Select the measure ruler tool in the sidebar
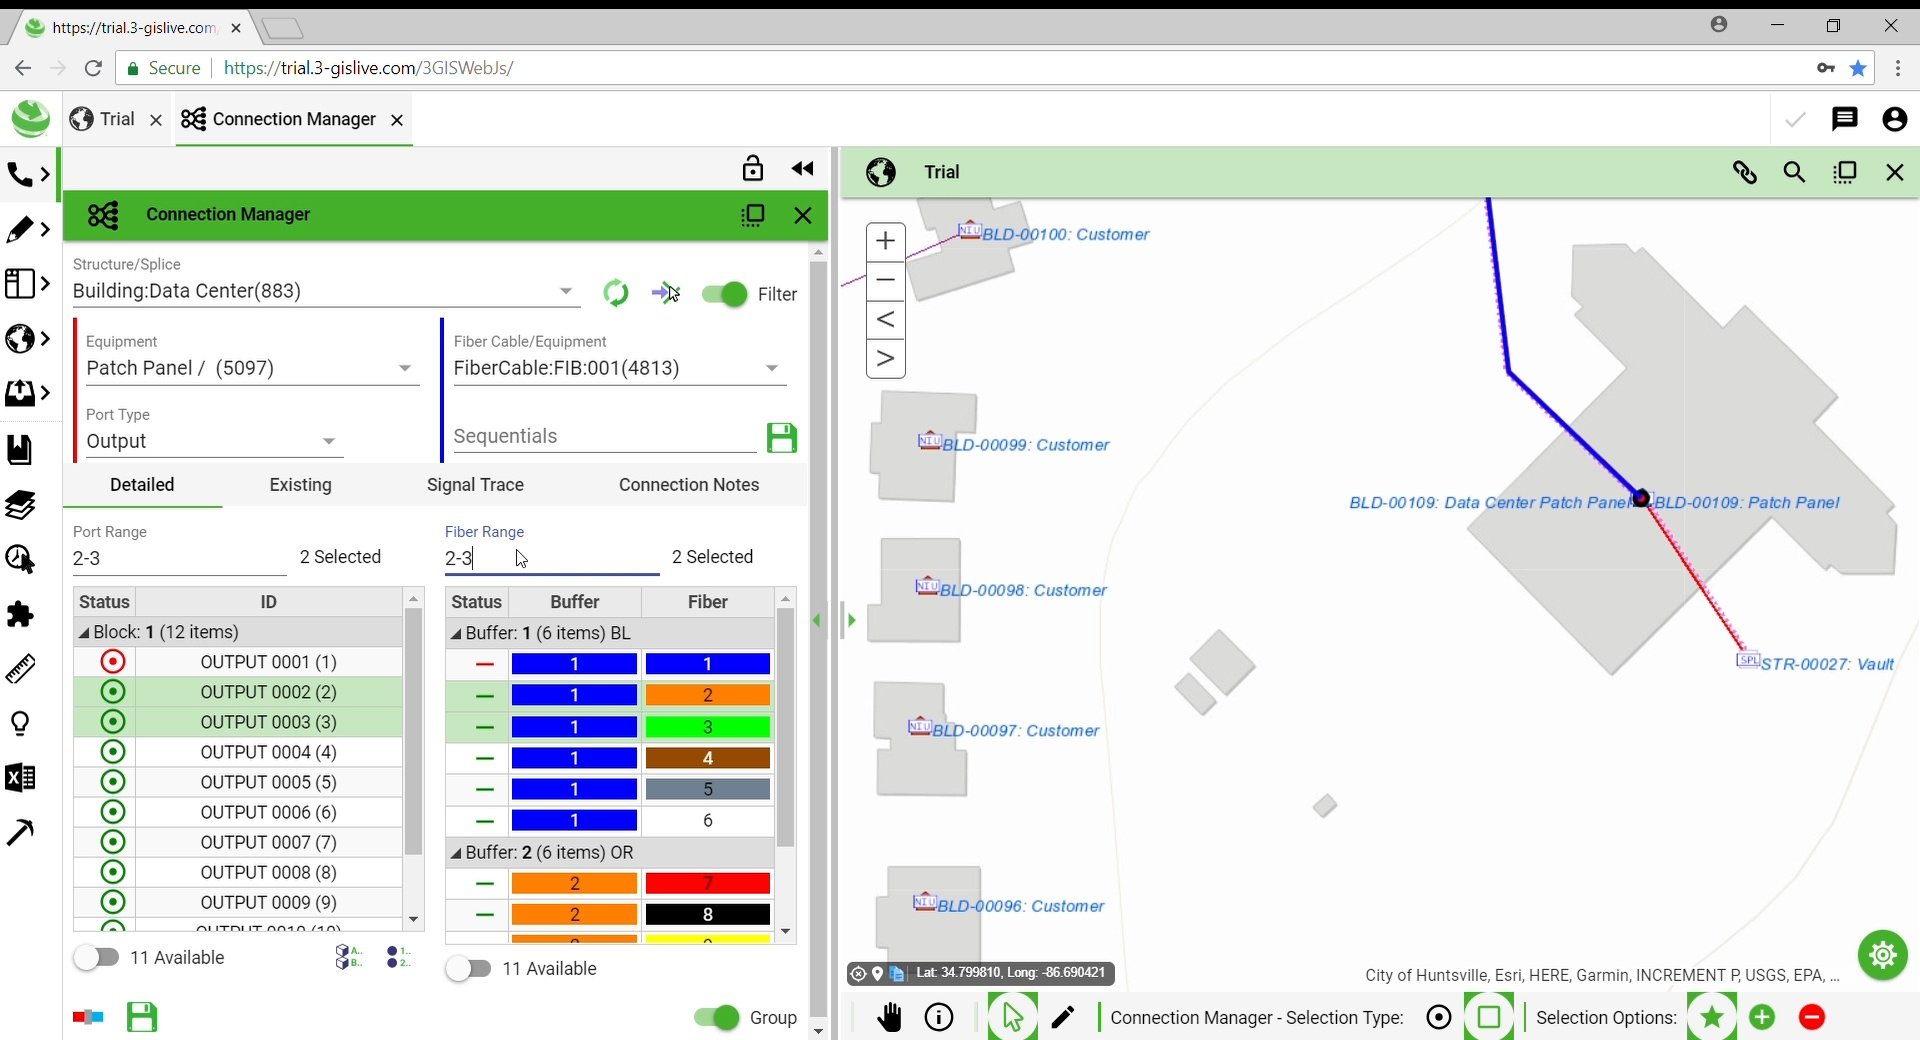 click(22, 668)
